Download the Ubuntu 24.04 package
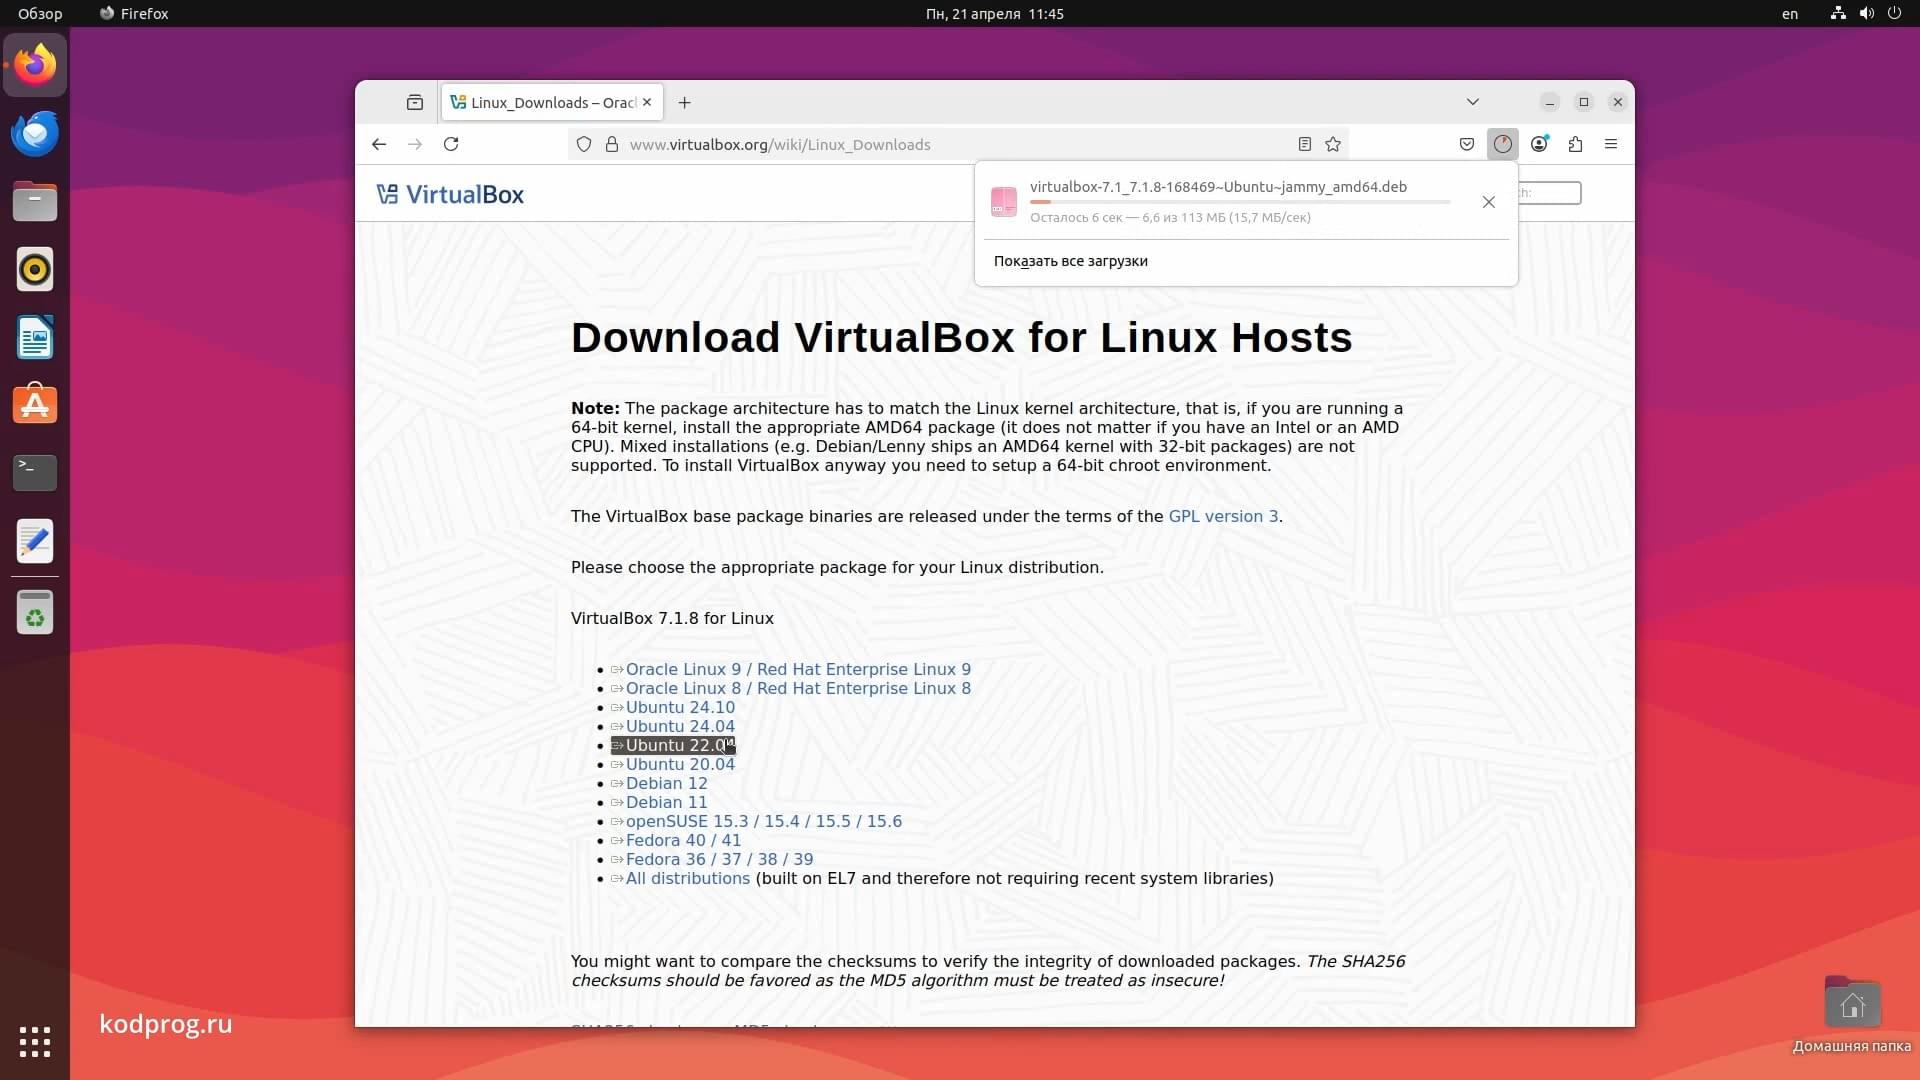1920x1080 pixels. (680, 726)
